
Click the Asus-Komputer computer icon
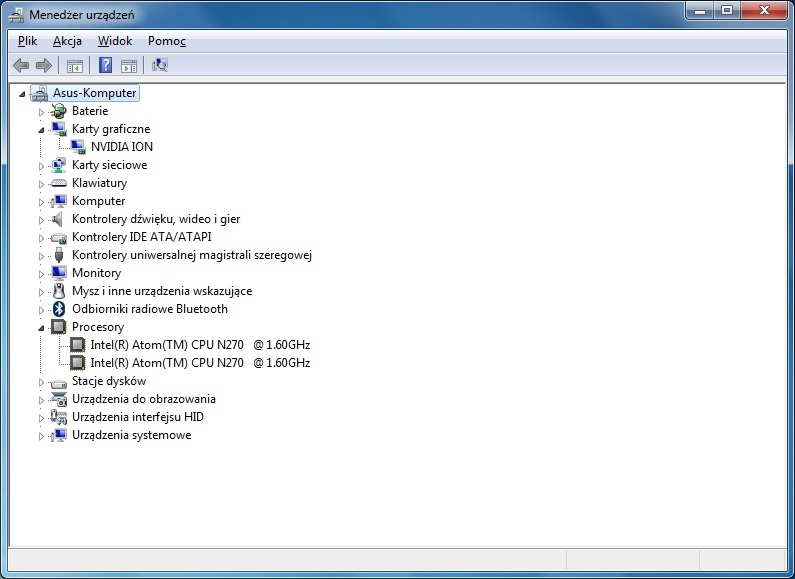[x=40, y=93]
